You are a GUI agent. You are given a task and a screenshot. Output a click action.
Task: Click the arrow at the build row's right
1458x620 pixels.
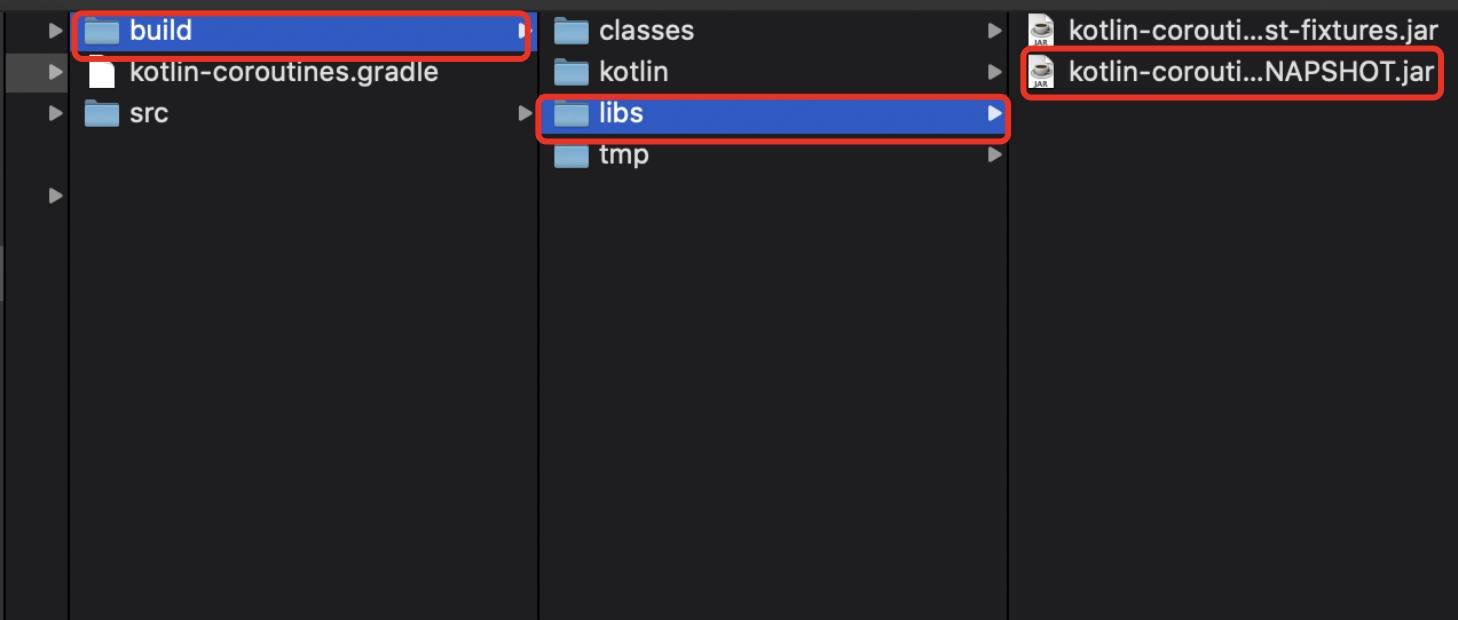pos(523,32)
